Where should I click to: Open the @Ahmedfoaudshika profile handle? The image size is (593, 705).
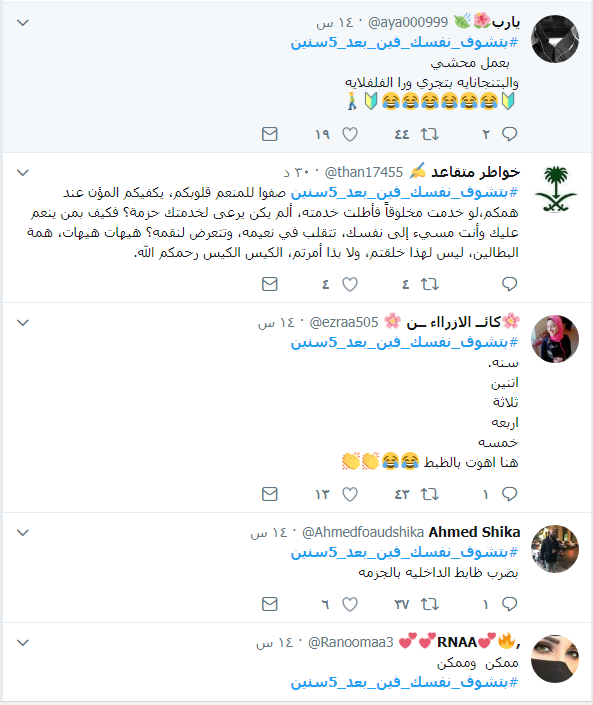363,532
